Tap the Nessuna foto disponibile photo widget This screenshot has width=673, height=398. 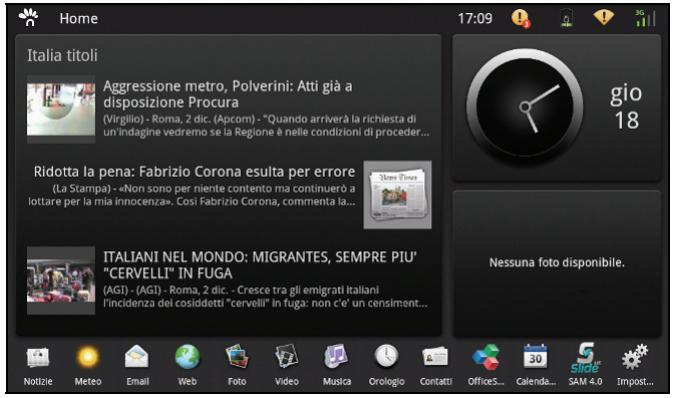click(557, 263)
